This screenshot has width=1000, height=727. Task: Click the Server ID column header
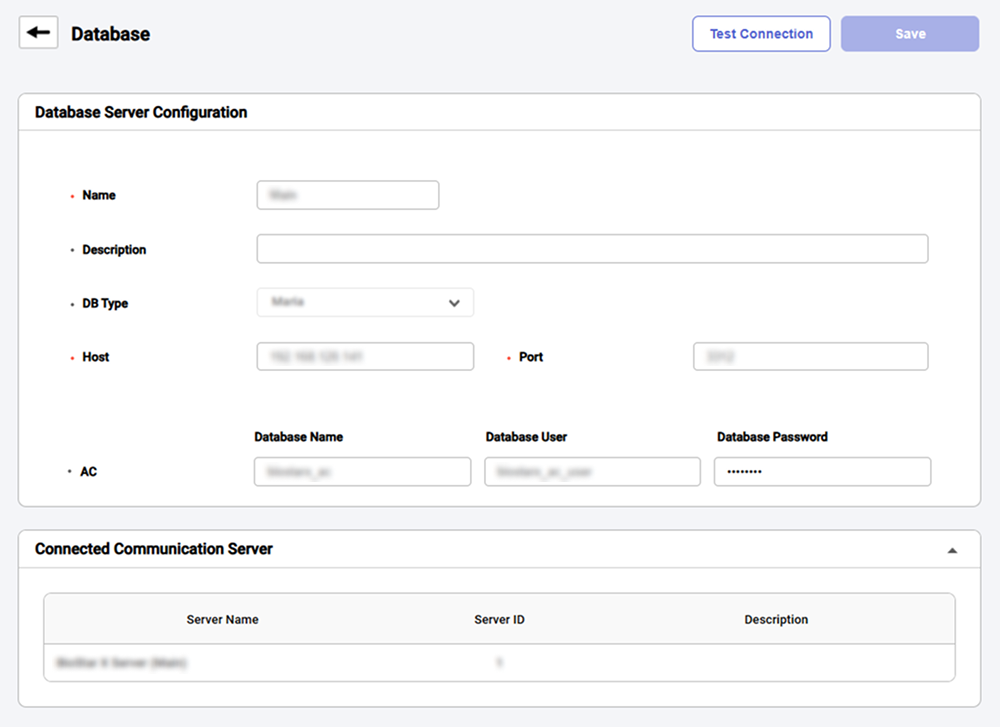(499, 620)
